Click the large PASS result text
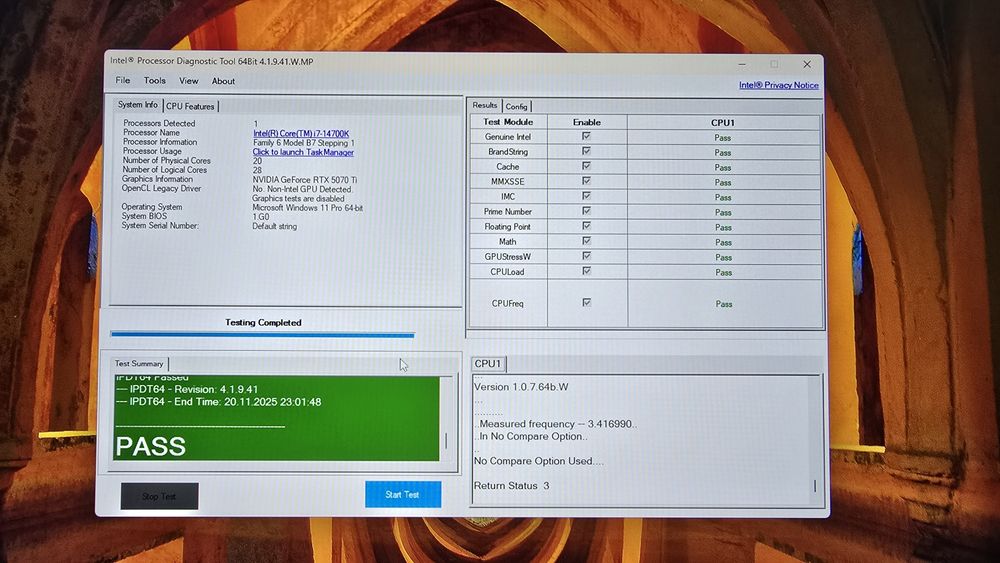 click(x=151, y=446)
